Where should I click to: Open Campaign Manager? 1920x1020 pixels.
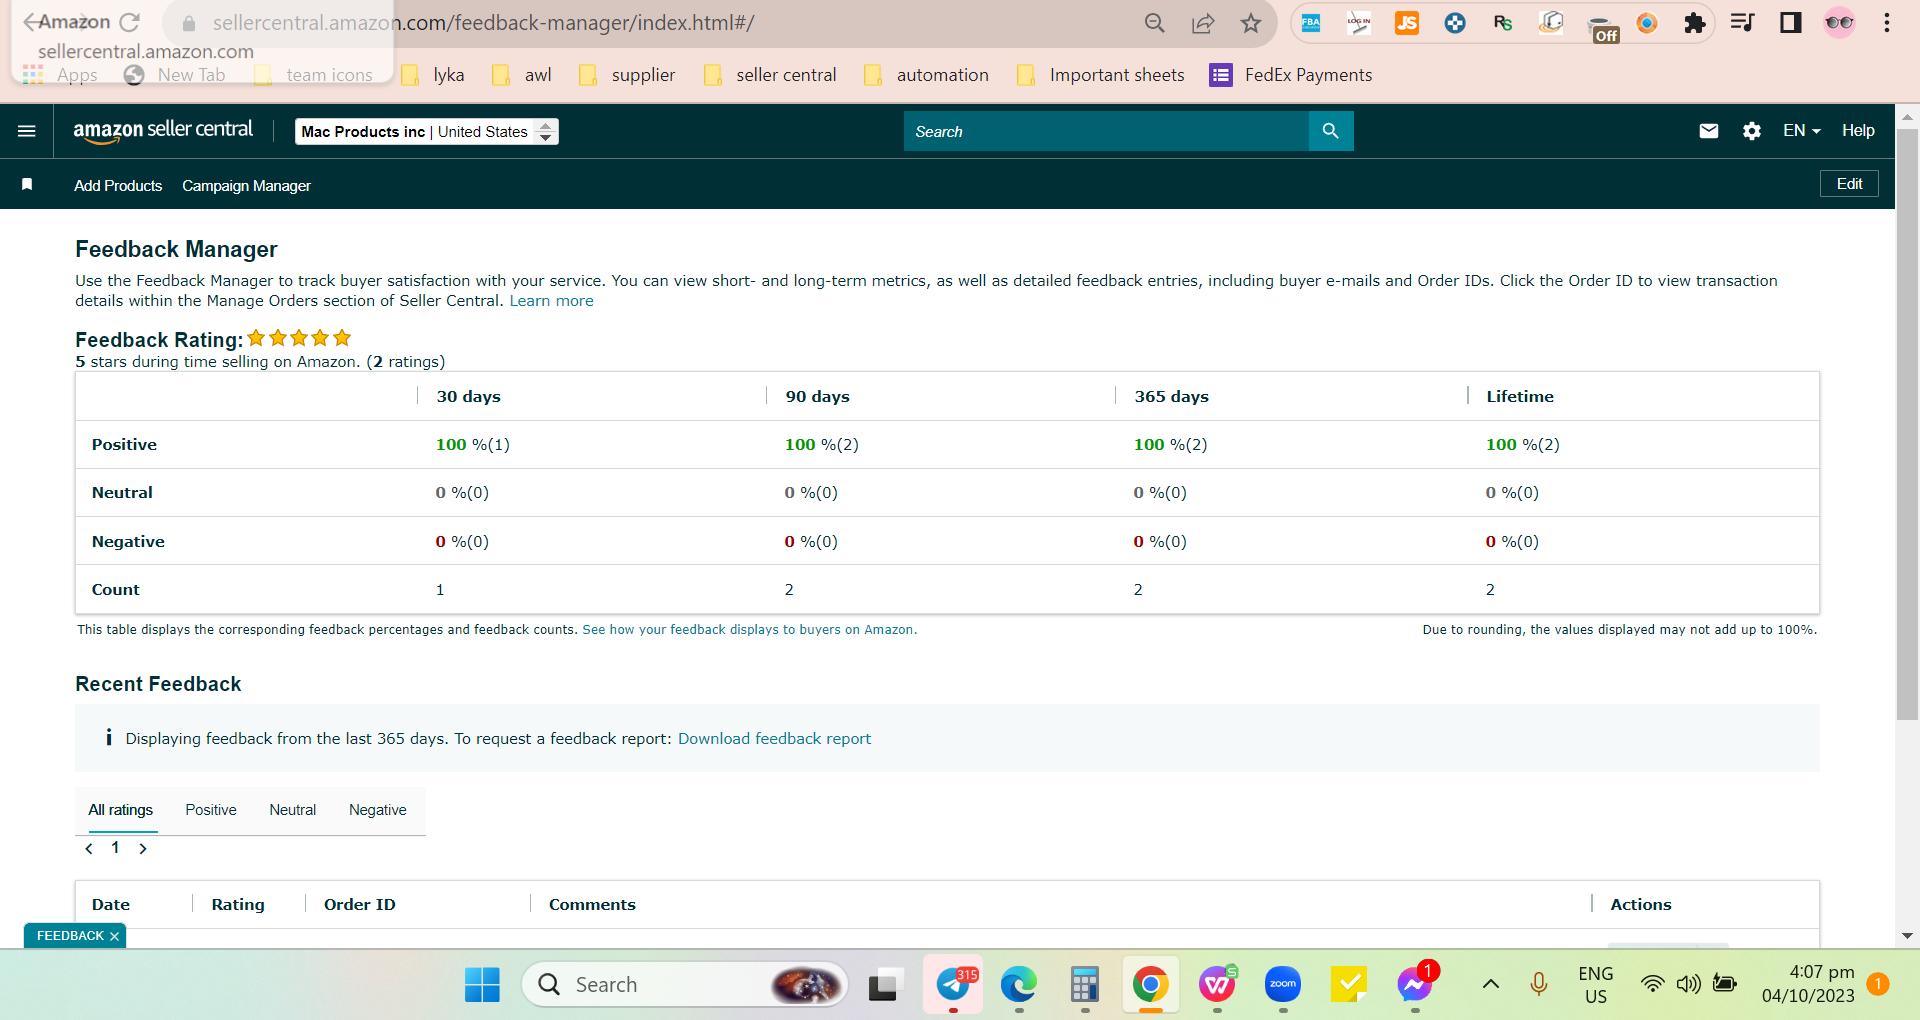(x=246, y=186)
